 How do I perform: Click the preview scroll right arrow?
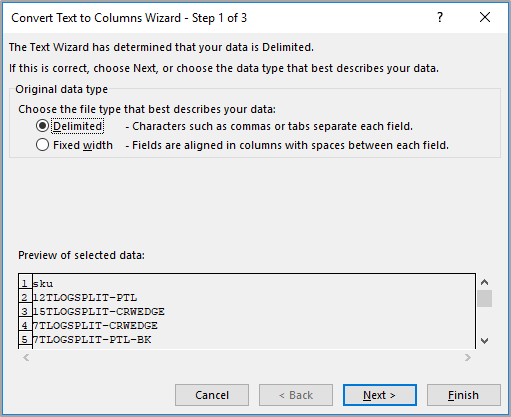pos(468,357)
